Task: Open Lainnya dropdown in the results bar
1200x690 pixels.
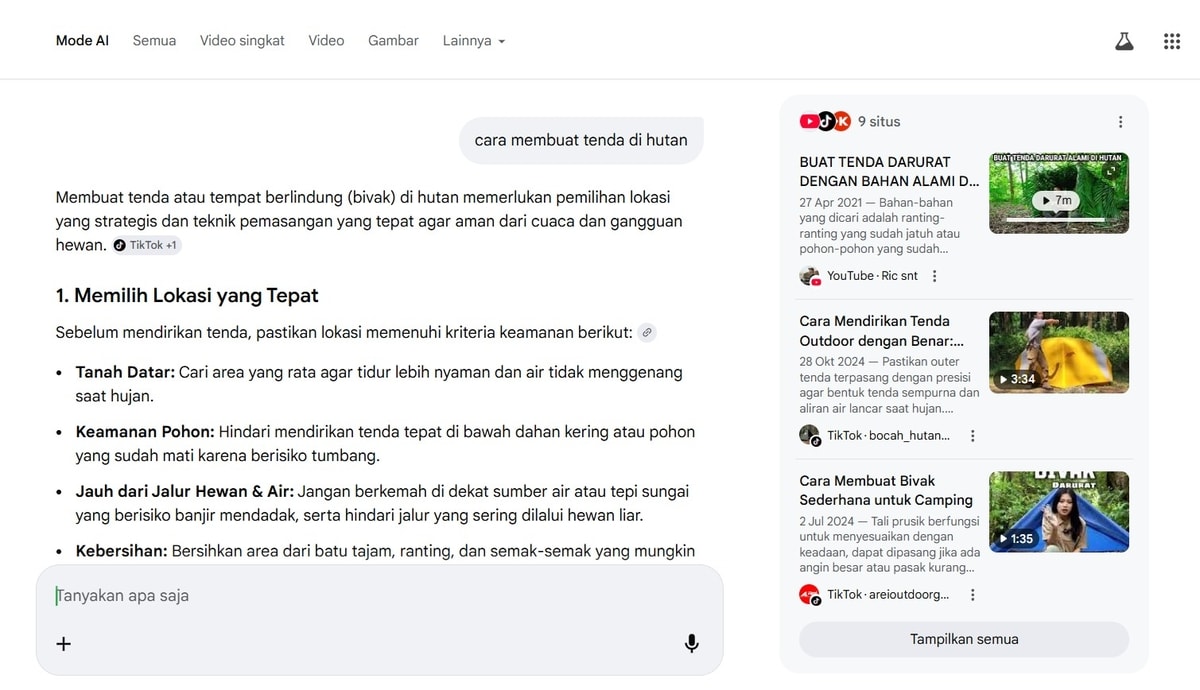Action: pos(472,40)
